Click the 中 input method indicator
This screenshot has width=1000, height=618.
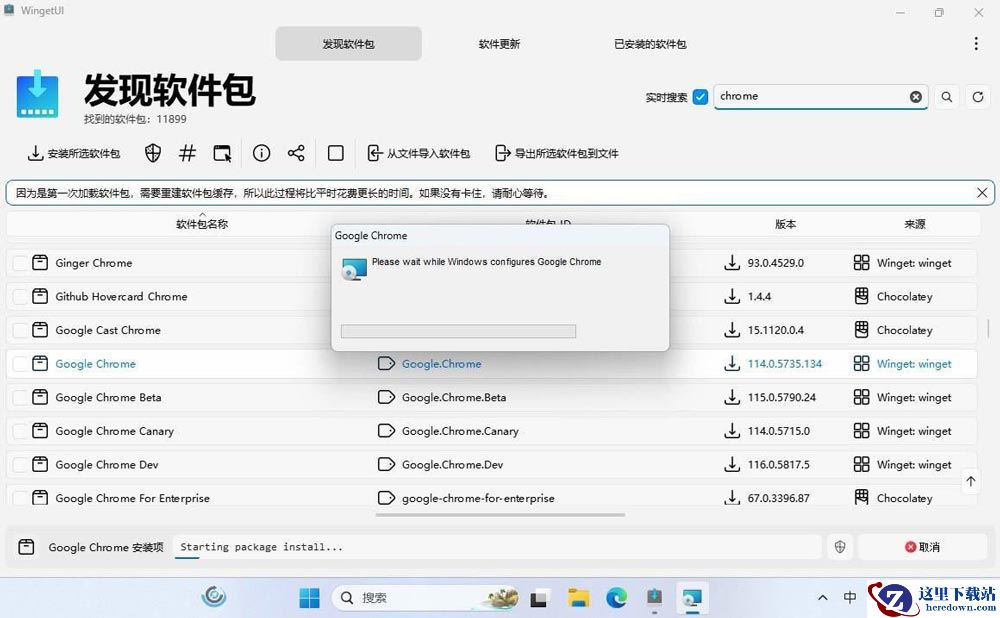(x=849, y=598)
